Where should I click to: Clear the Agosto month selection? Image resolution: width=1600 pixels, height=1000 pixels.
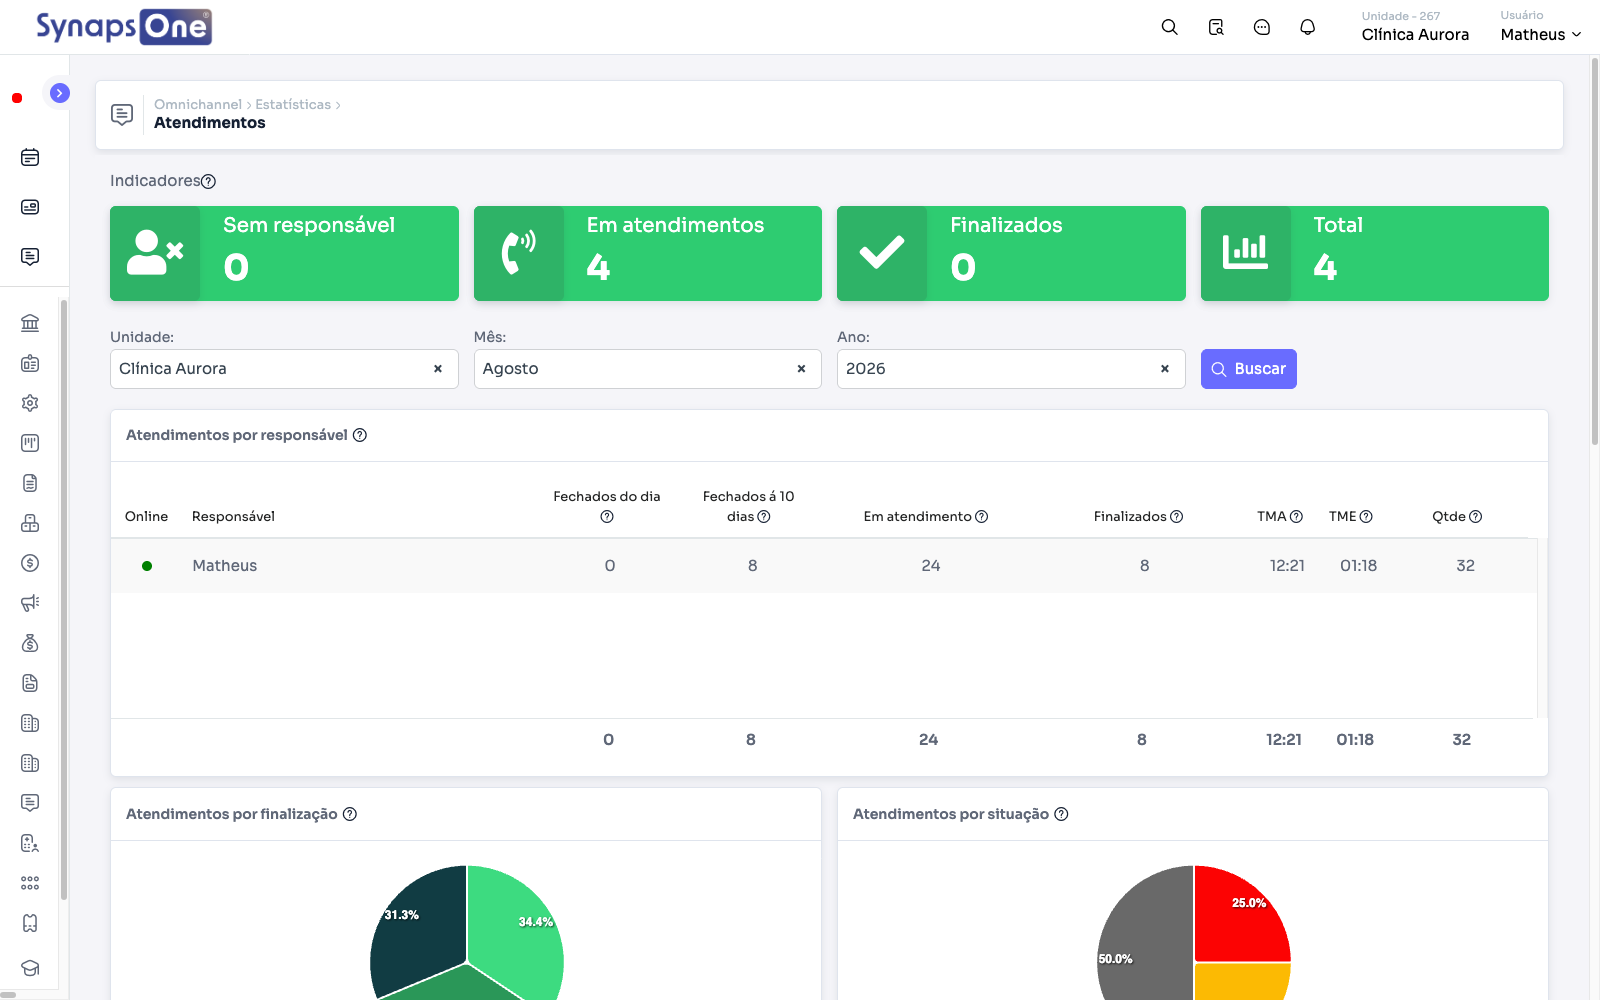pos(801,369)
